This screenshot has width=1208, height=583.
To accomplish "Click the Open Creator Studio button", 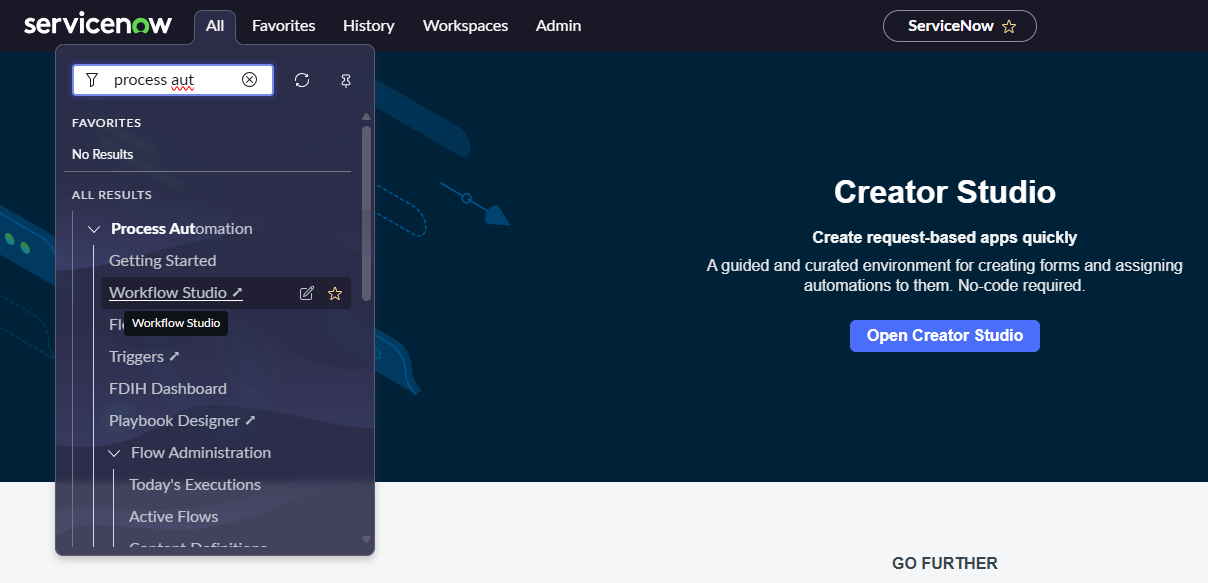I will coord(944,336).
